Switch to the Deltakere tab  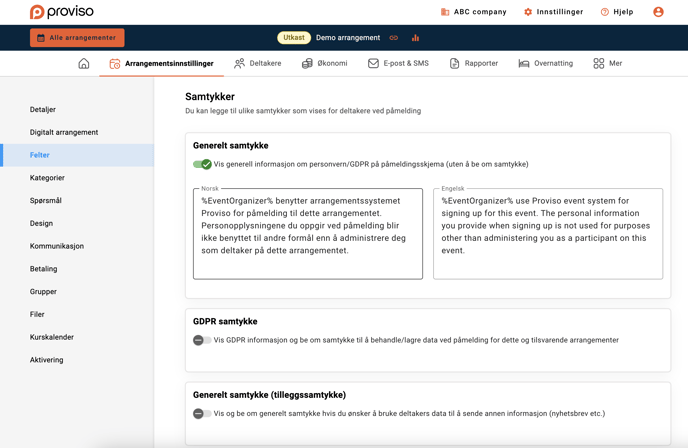click(x=257, y=63)
